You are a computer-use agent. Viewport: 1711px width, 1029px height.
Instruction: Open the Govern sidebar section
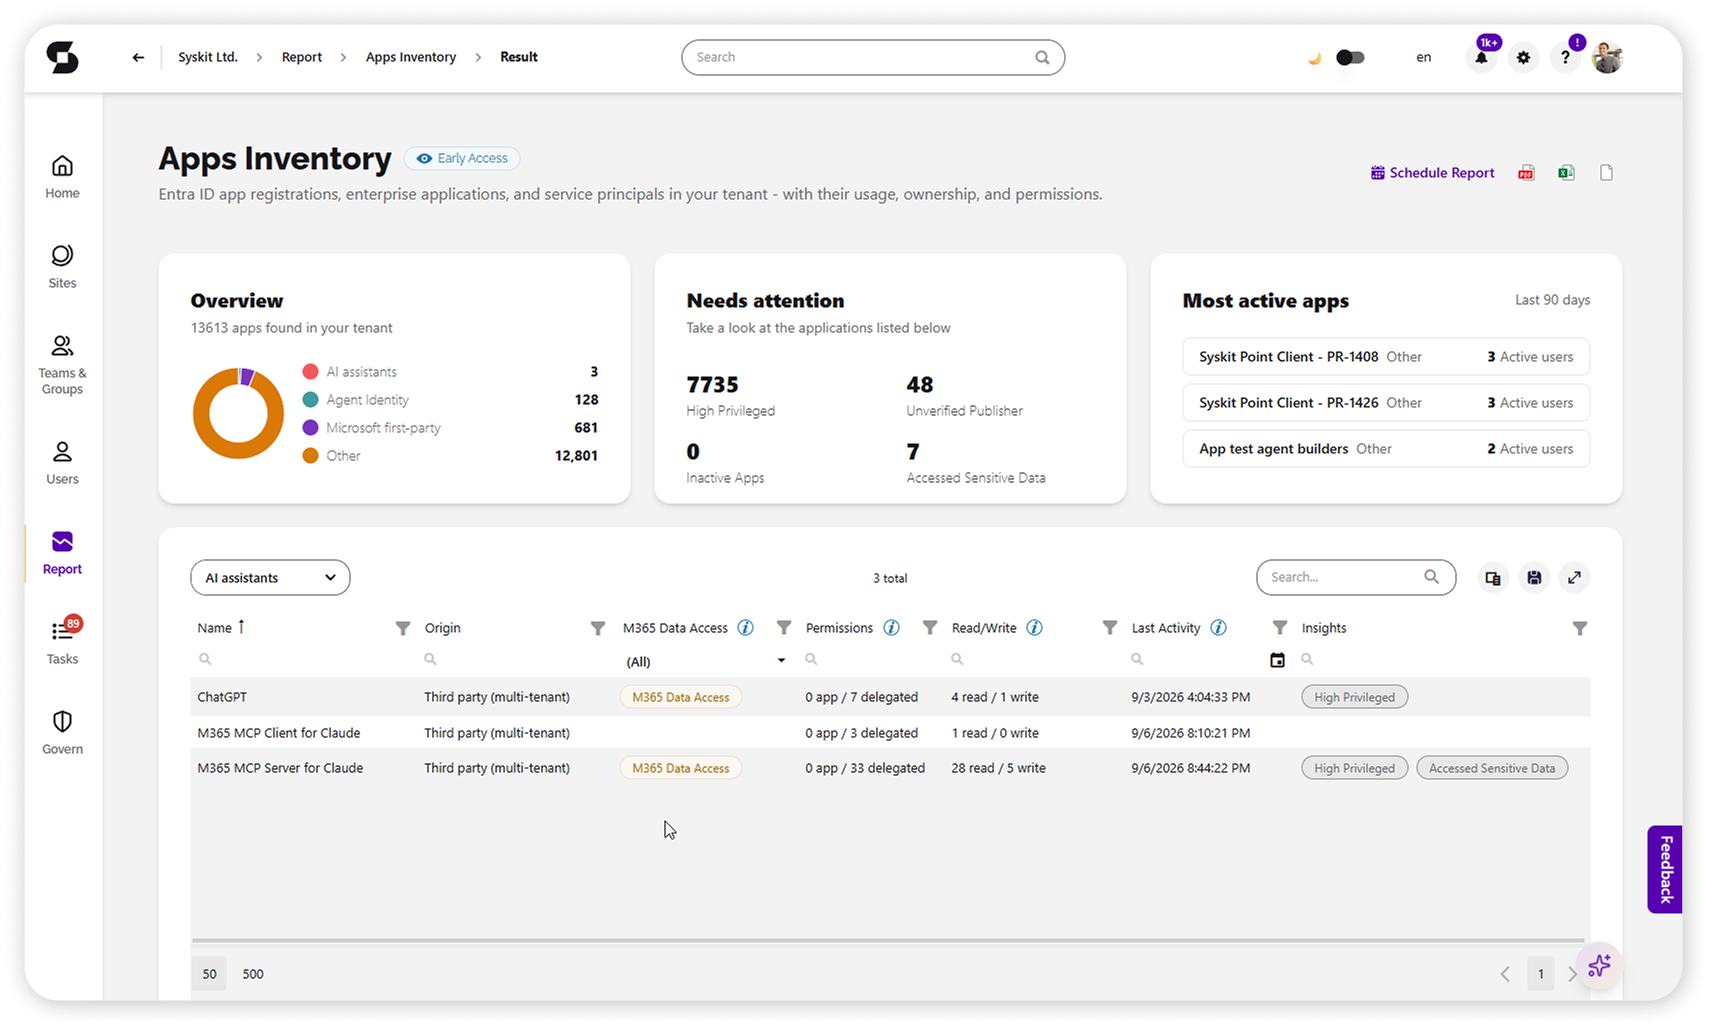[x=62, y=733]
